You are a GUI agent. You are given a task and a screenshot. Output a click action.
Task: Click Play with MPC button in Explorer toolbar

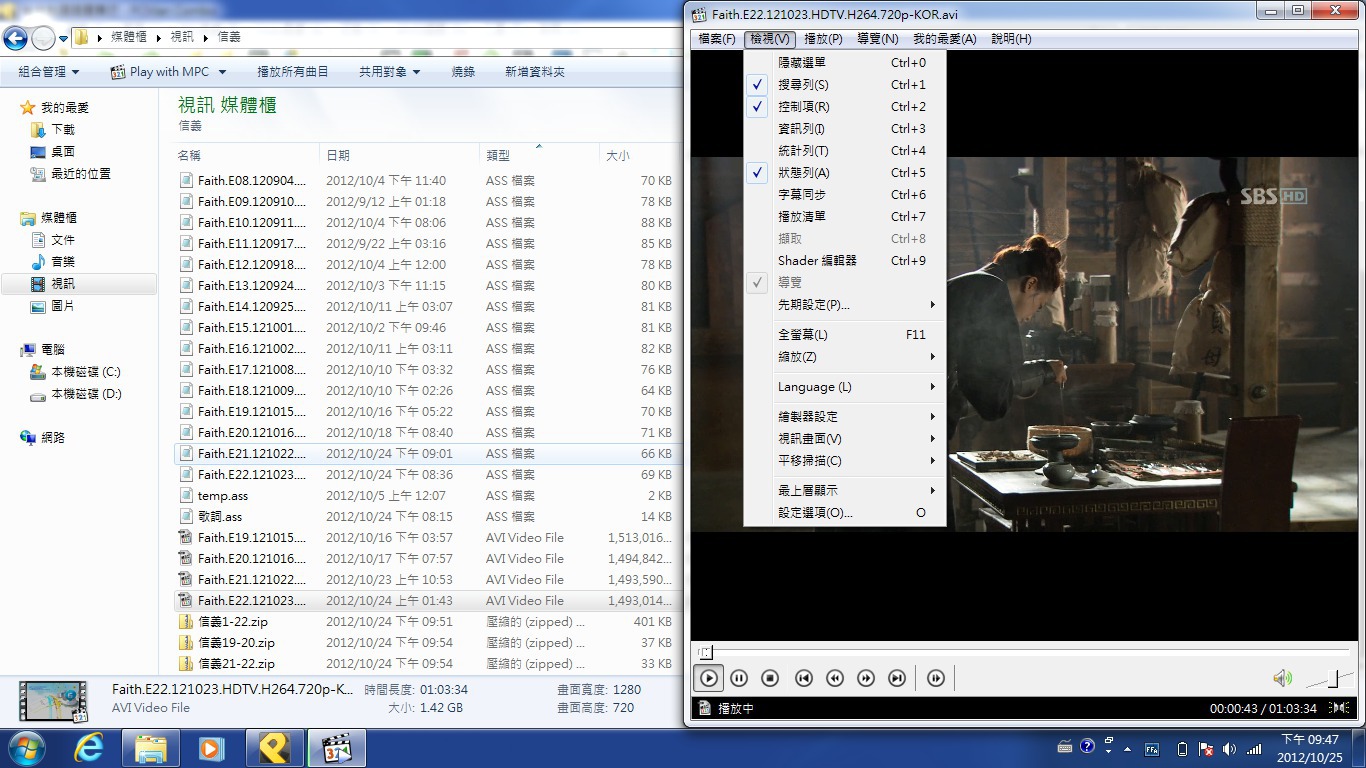(160, 72)
